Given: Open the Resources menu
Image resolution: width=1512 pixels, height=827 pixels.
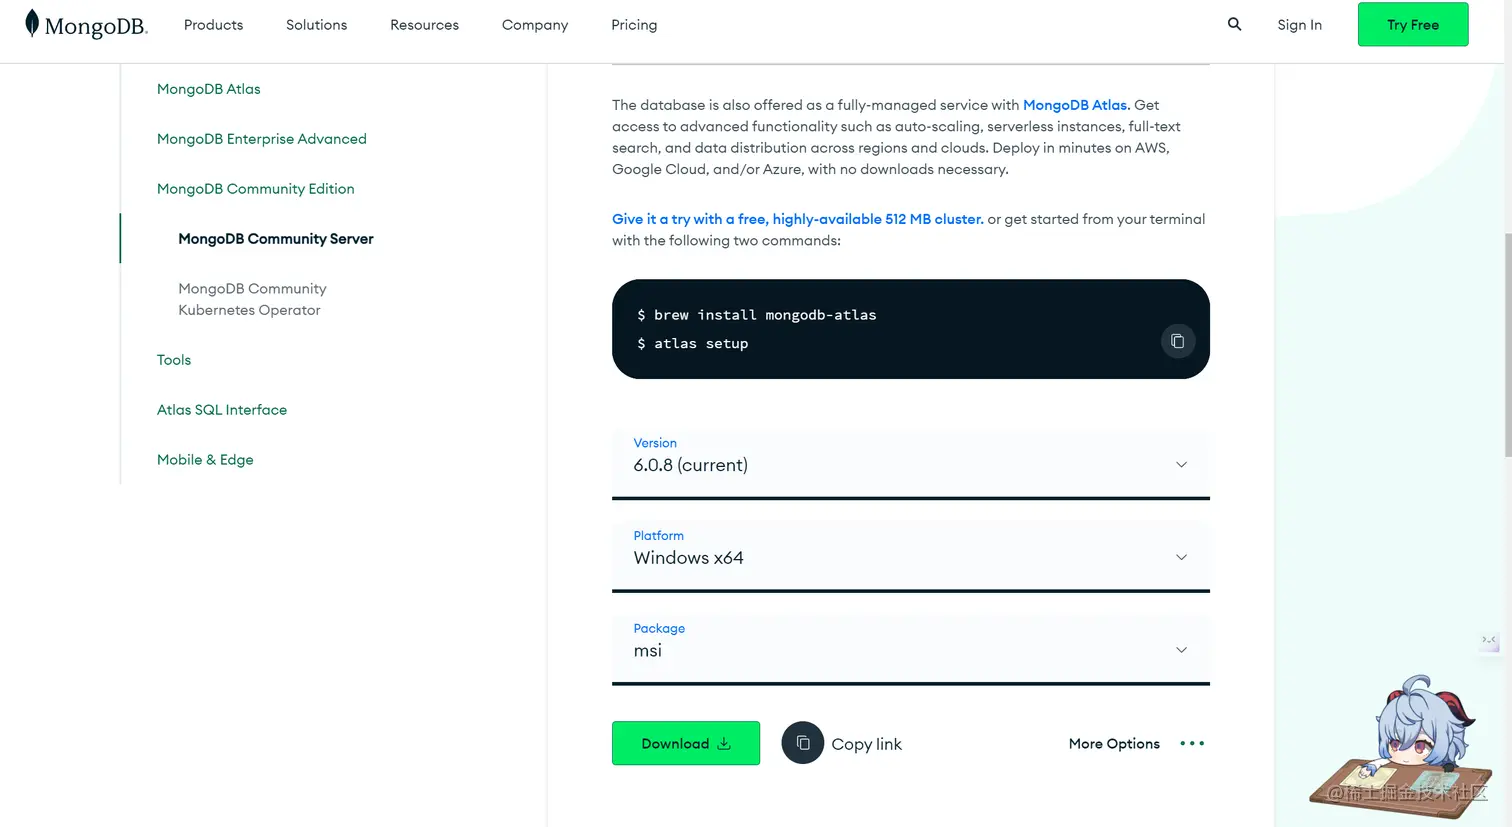Looking at the screenshot, I should click(x=424, y=25).
